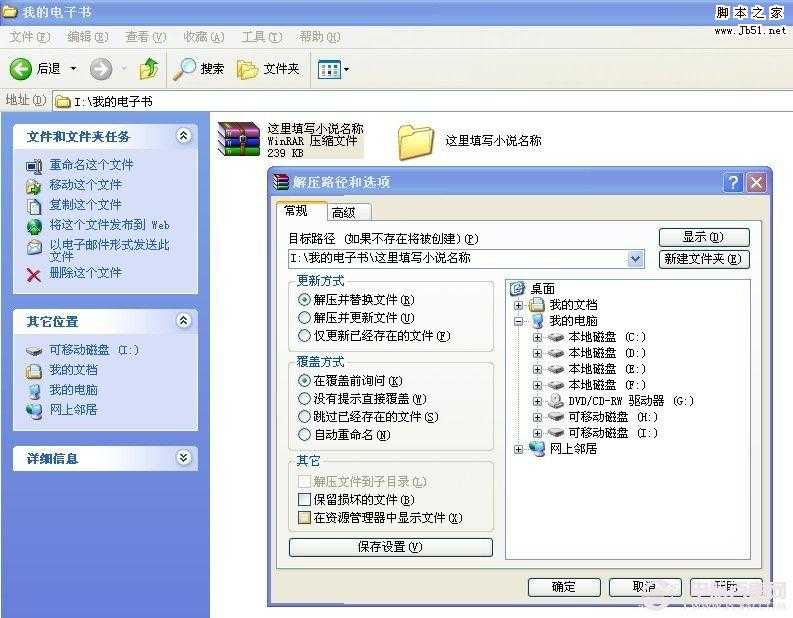Screen dimensions: 793x618
Task: Open My Computer (我的电脑) in Other Places
Action: point(73,390)
